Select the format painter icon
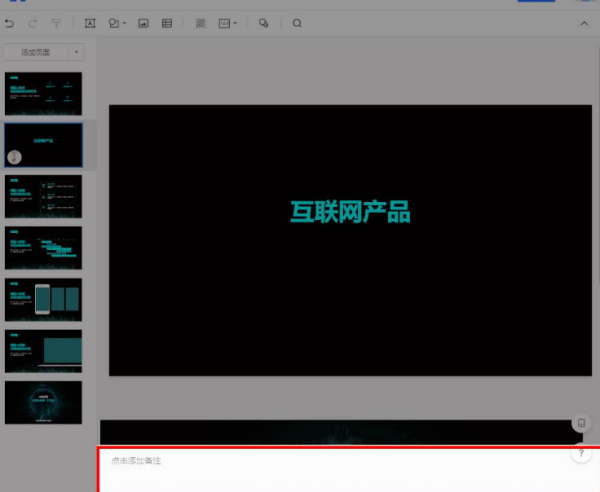The image size is (600, 492). click(x=56, y=23)
